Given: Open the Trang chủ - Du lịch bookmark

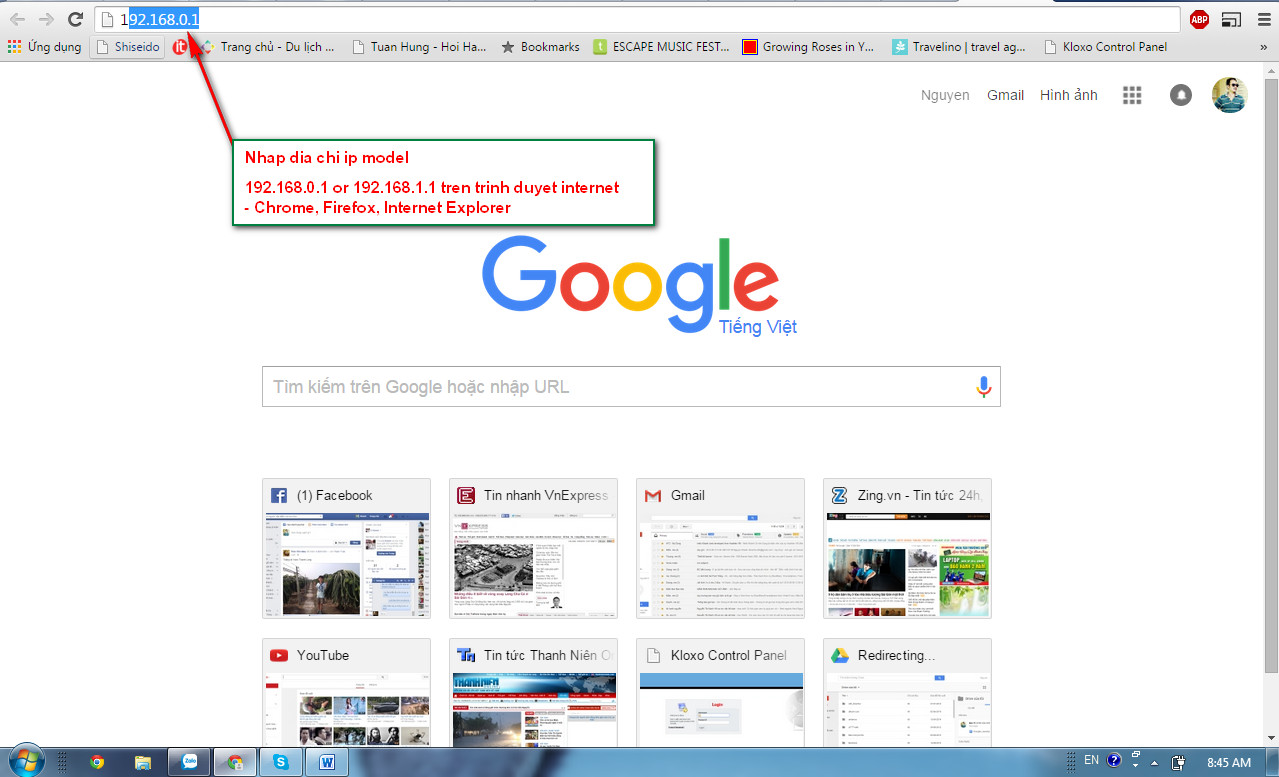Looking at the screenshot, I should tap(268, 47).
